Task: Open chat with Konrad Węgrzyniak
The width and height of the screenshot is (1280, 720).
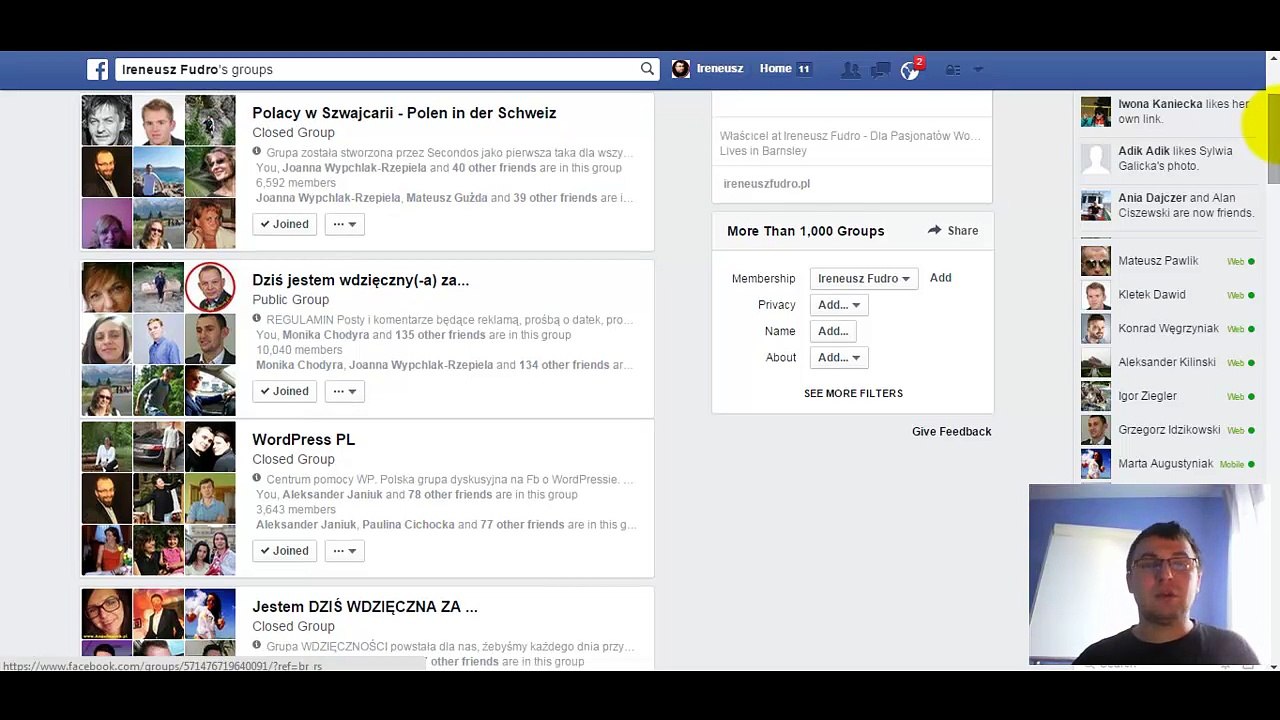Action: (x=1168, y=329)
